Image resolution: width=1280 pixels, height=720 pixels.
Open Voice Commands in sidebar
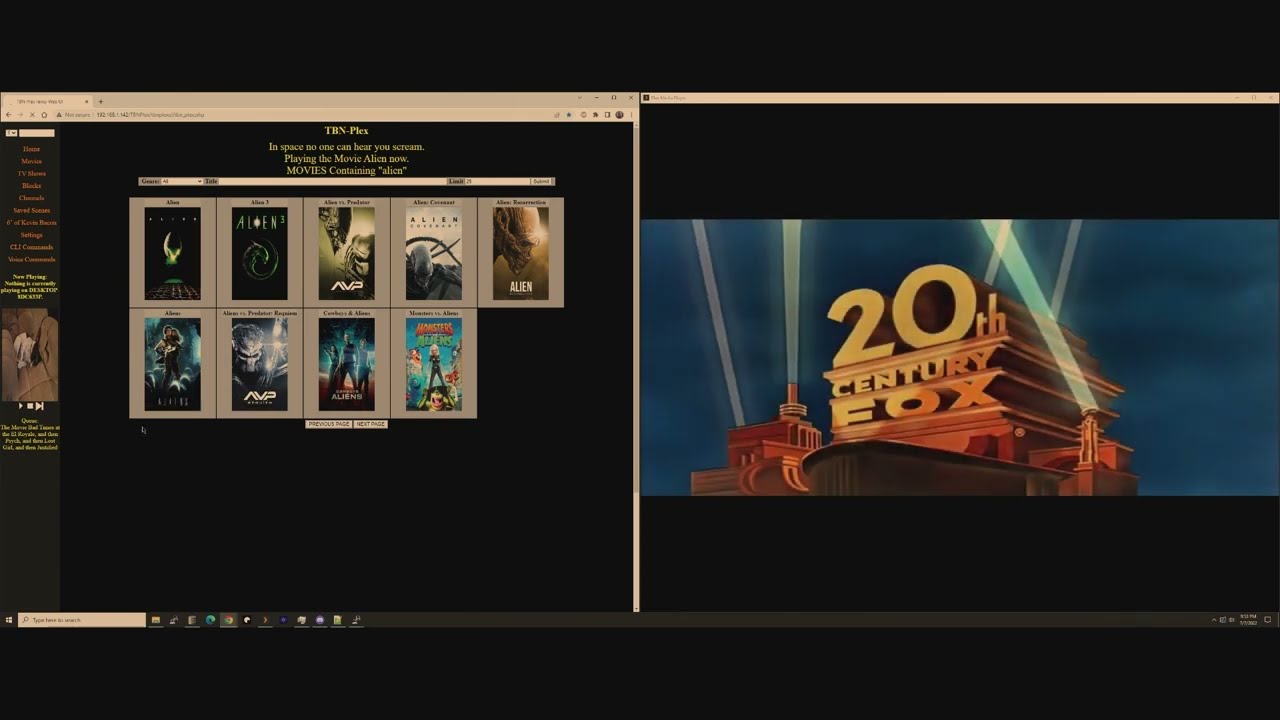[31, 259]
